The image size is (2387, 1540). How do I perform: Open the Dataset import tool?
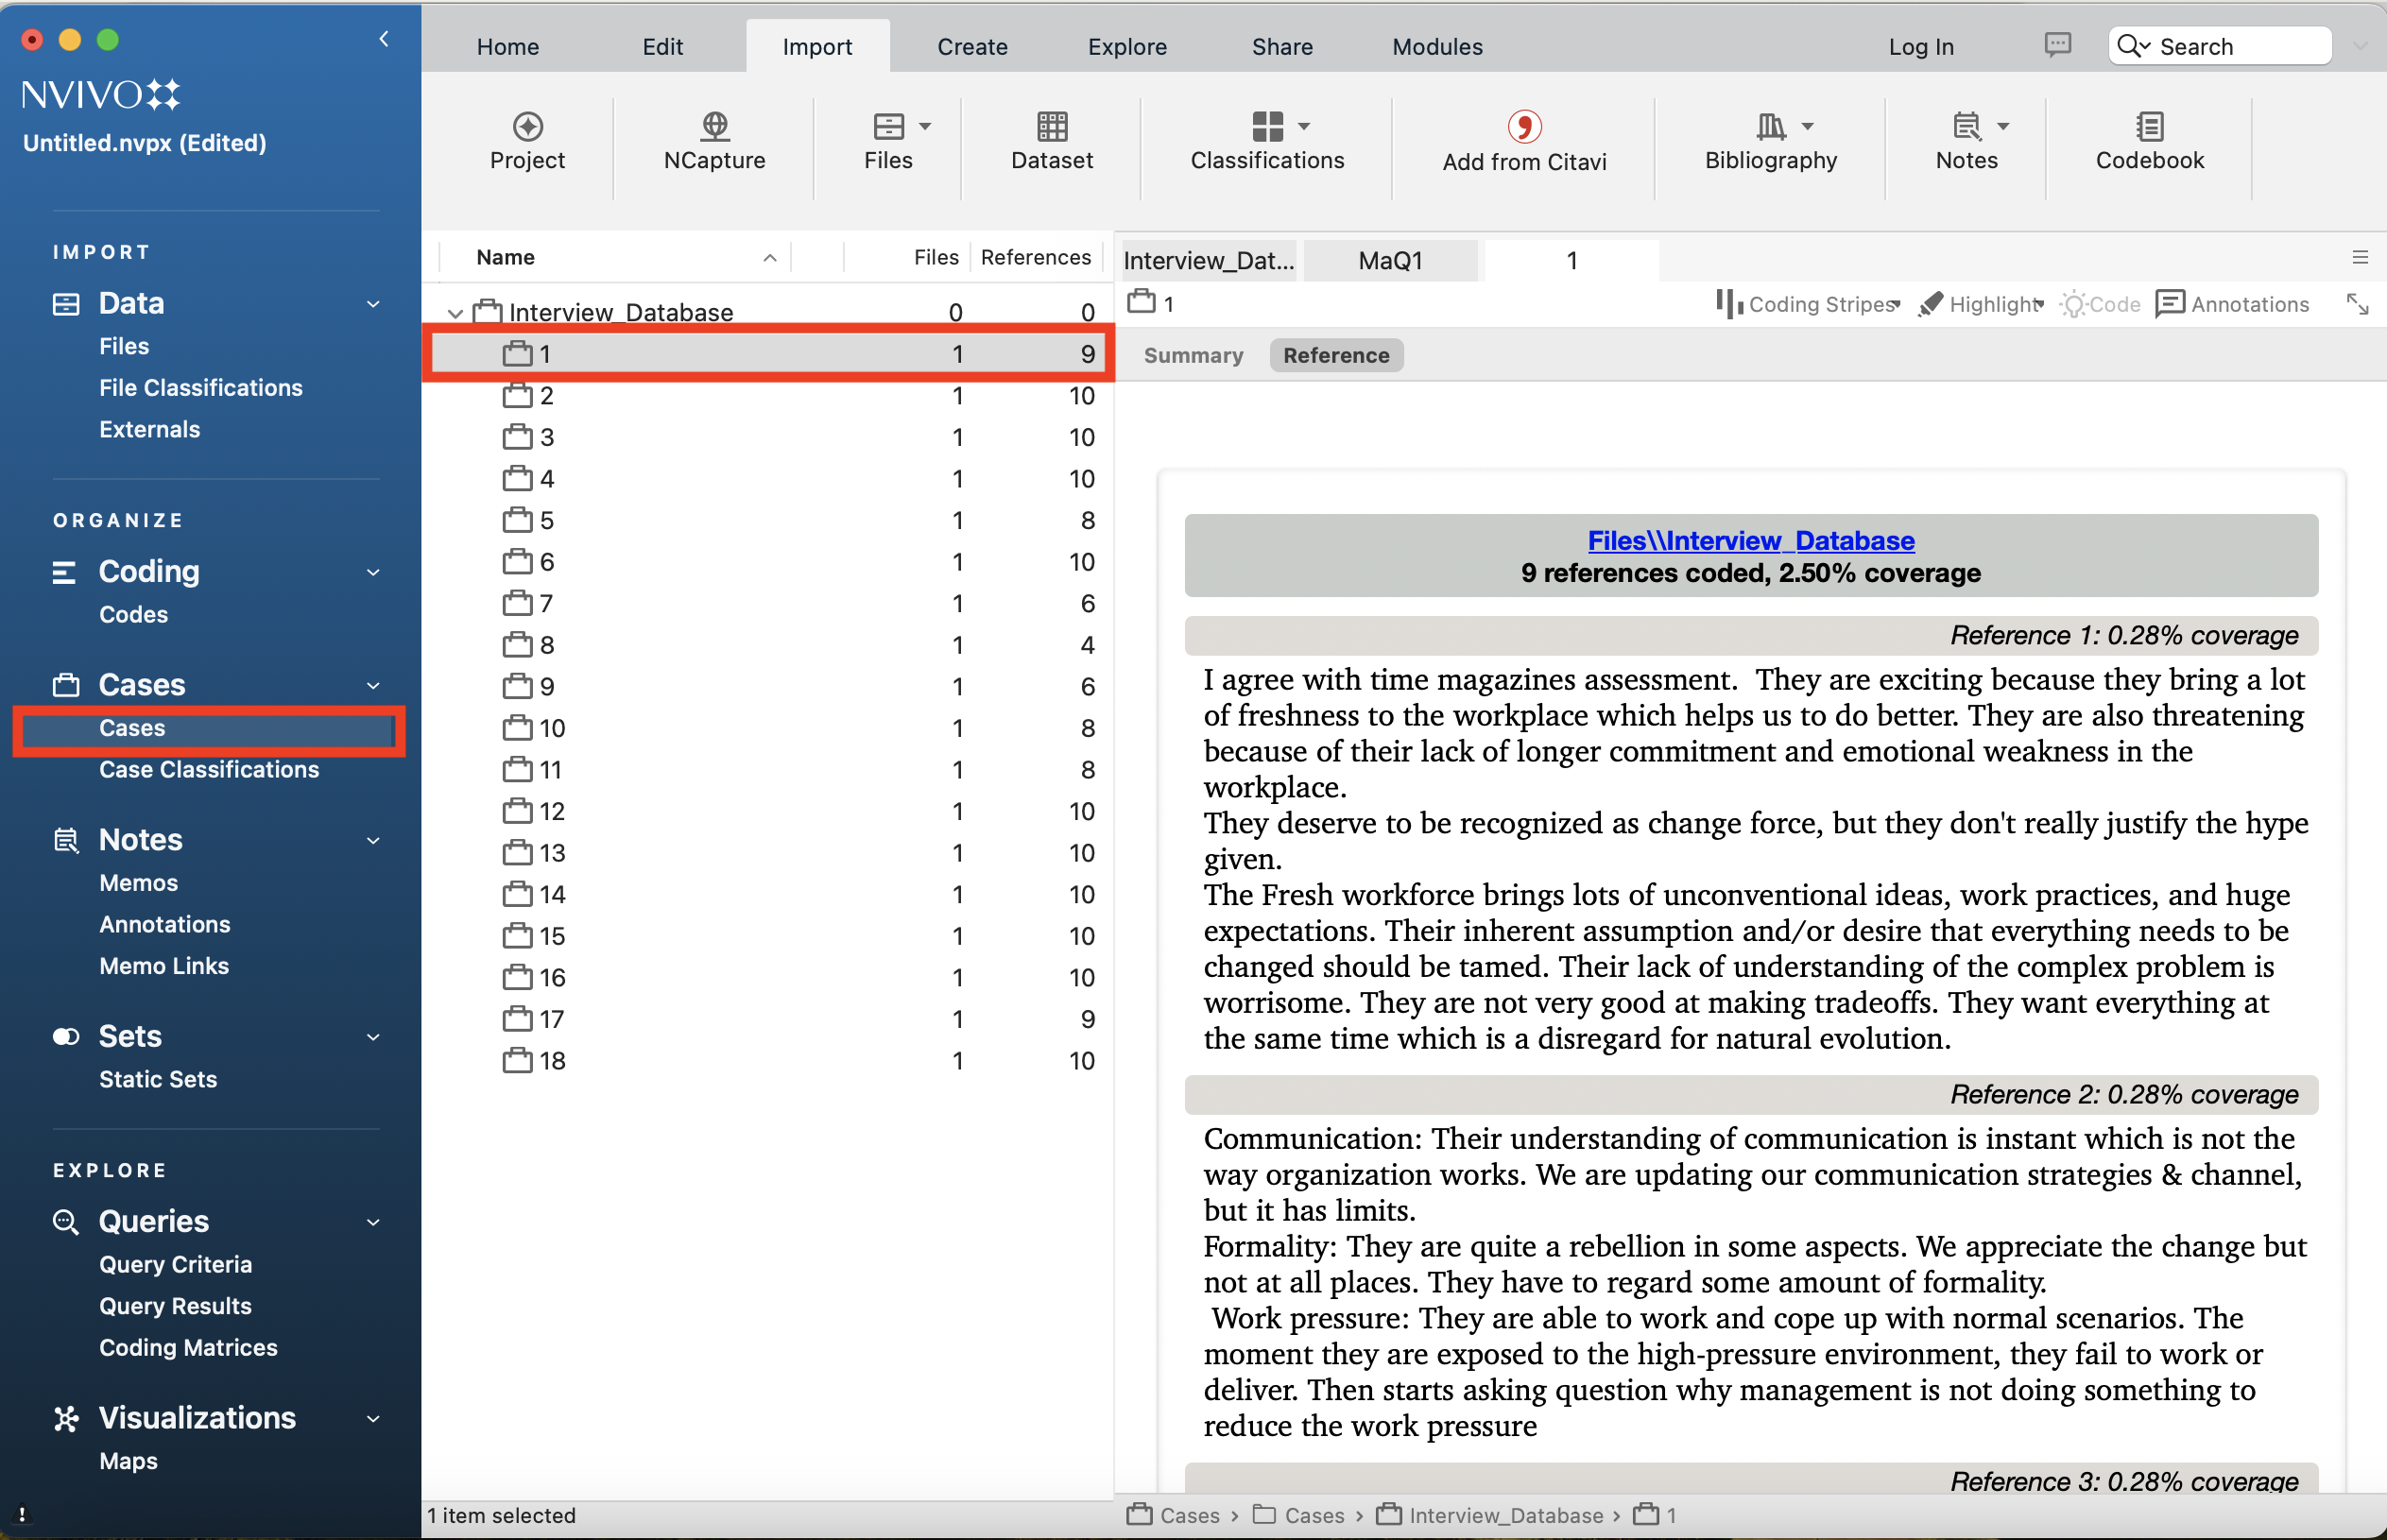click(1053, 139)
